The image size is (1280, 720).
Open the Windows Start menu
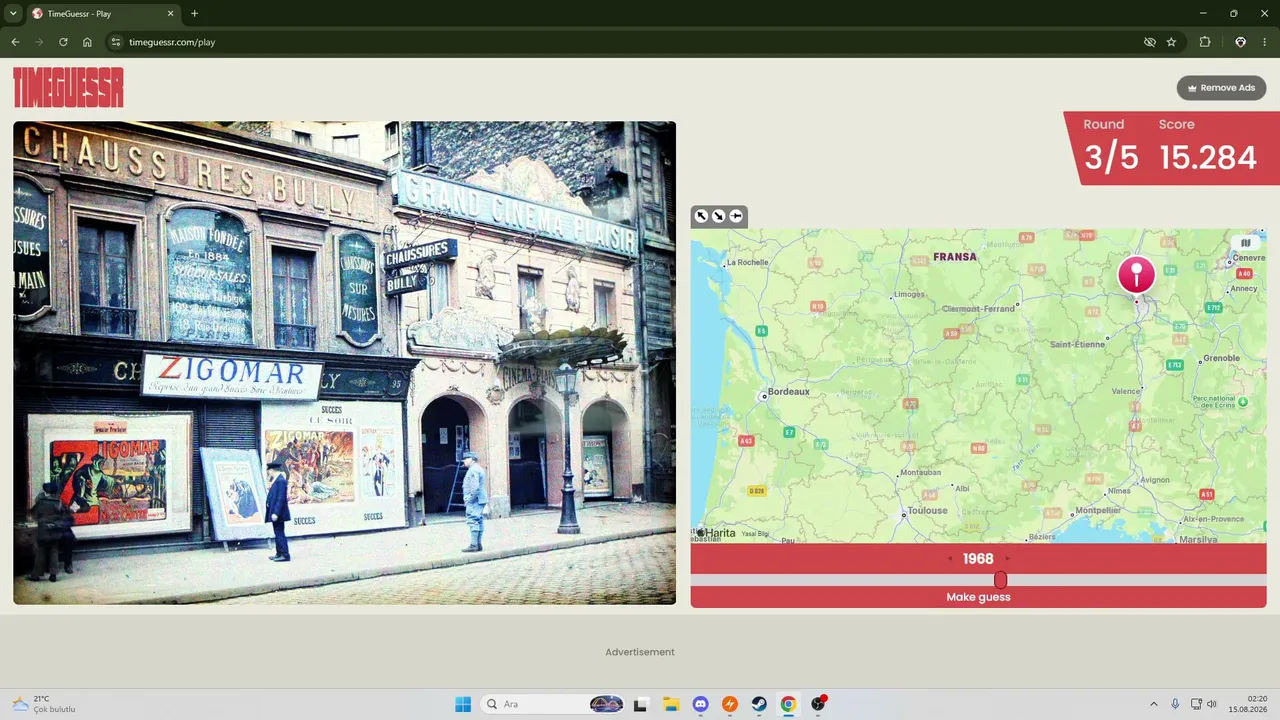463,704
